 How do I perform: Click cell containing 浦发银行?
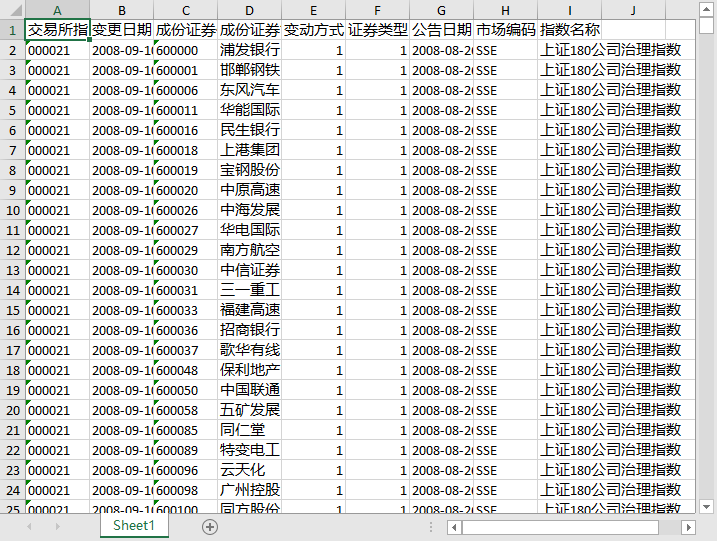[250, 50]
